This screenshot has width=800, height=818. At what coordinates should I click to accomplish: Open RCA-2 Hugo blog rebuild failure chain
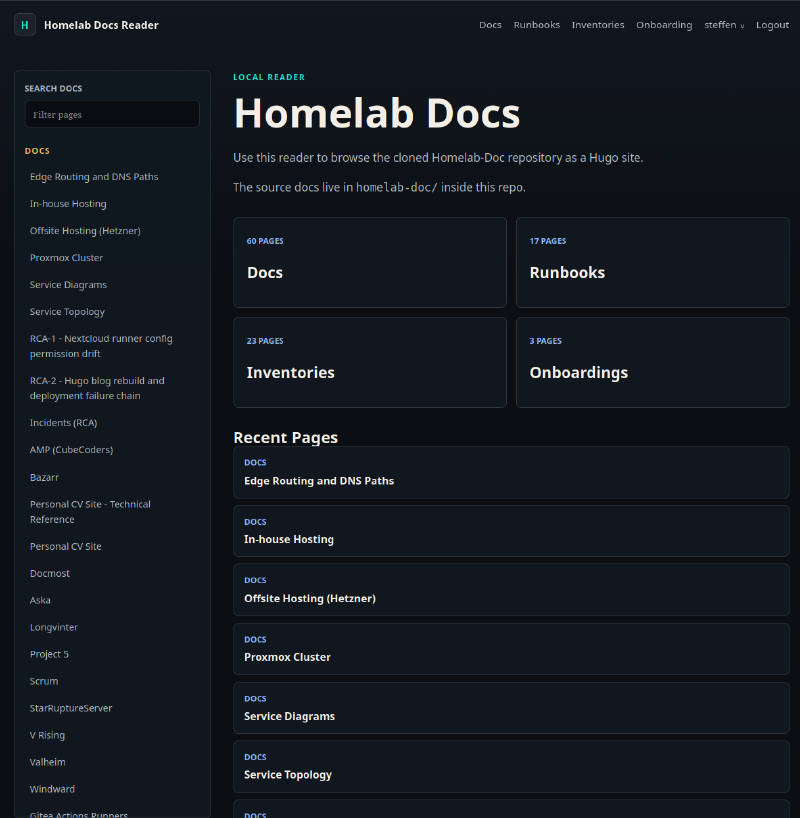point(97,388)
